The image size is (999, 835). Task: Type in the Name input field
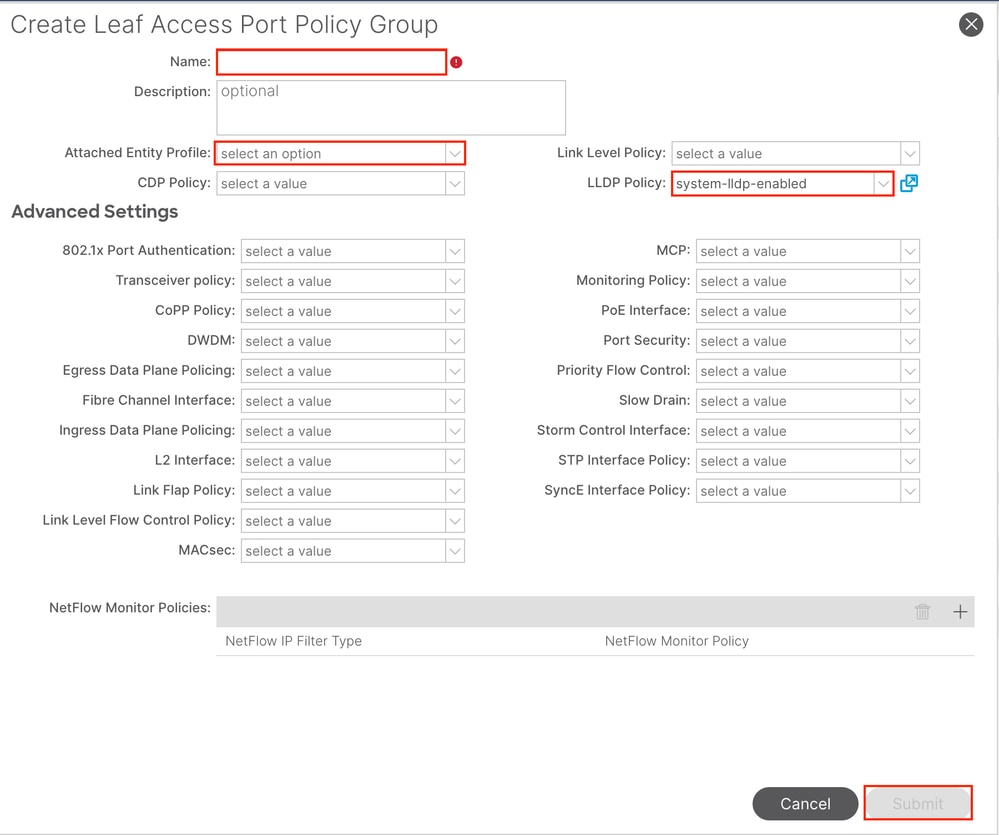coord(331,62)
